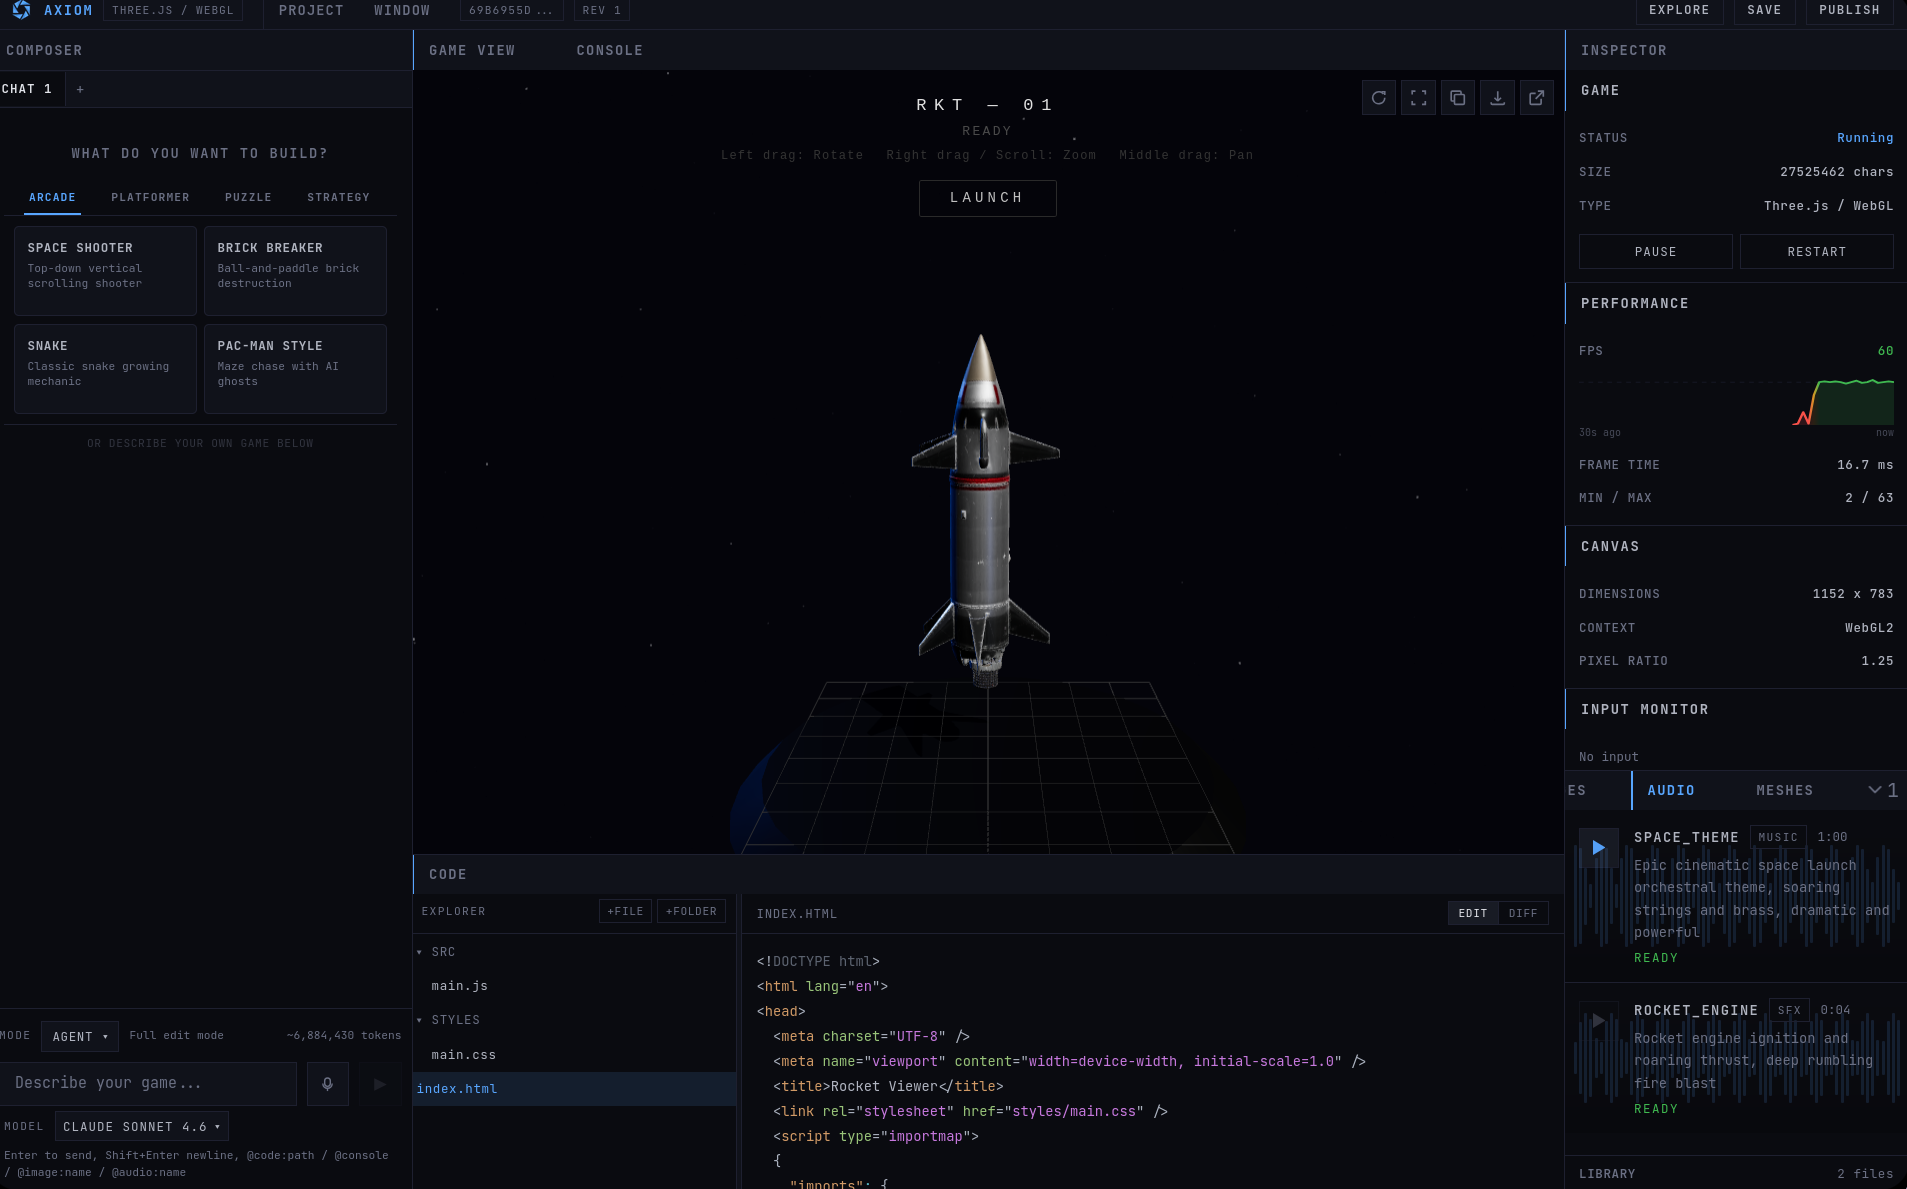Open the WINDOW menu

coord(402,10)
